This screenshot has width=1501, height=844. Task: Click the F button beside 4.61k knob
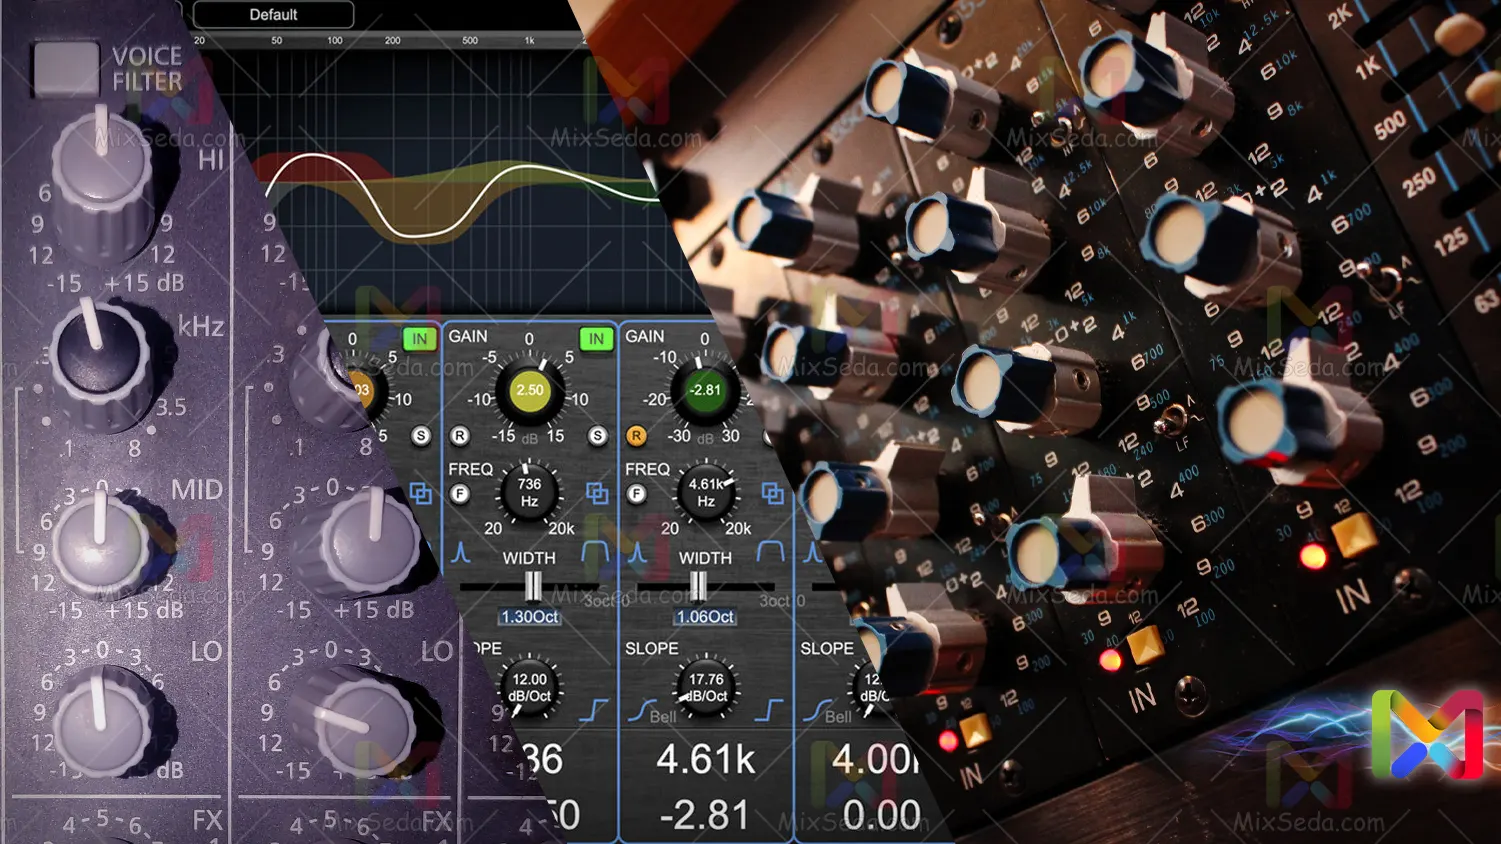pyautogui.click(x=636, y=494)
